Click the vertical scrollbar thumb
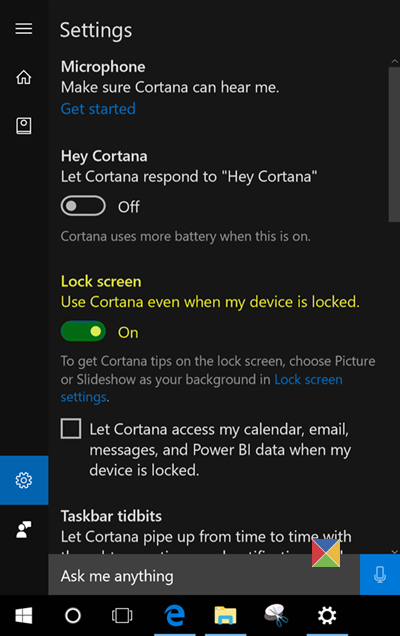This screenshot has width=400, height=636. tap(394, 144)
